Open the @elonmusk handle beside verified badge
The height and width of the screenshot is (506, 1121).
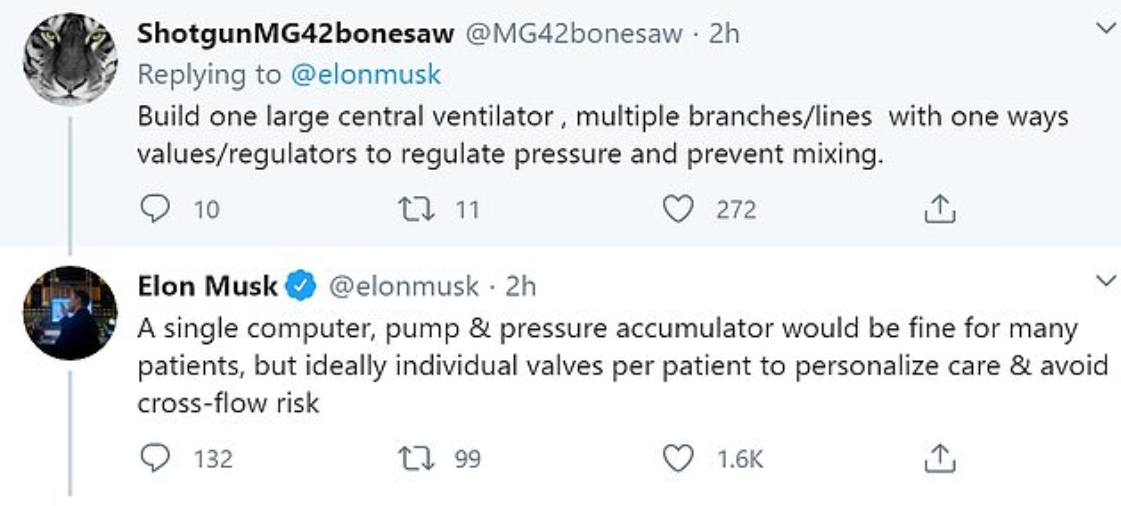403,286
